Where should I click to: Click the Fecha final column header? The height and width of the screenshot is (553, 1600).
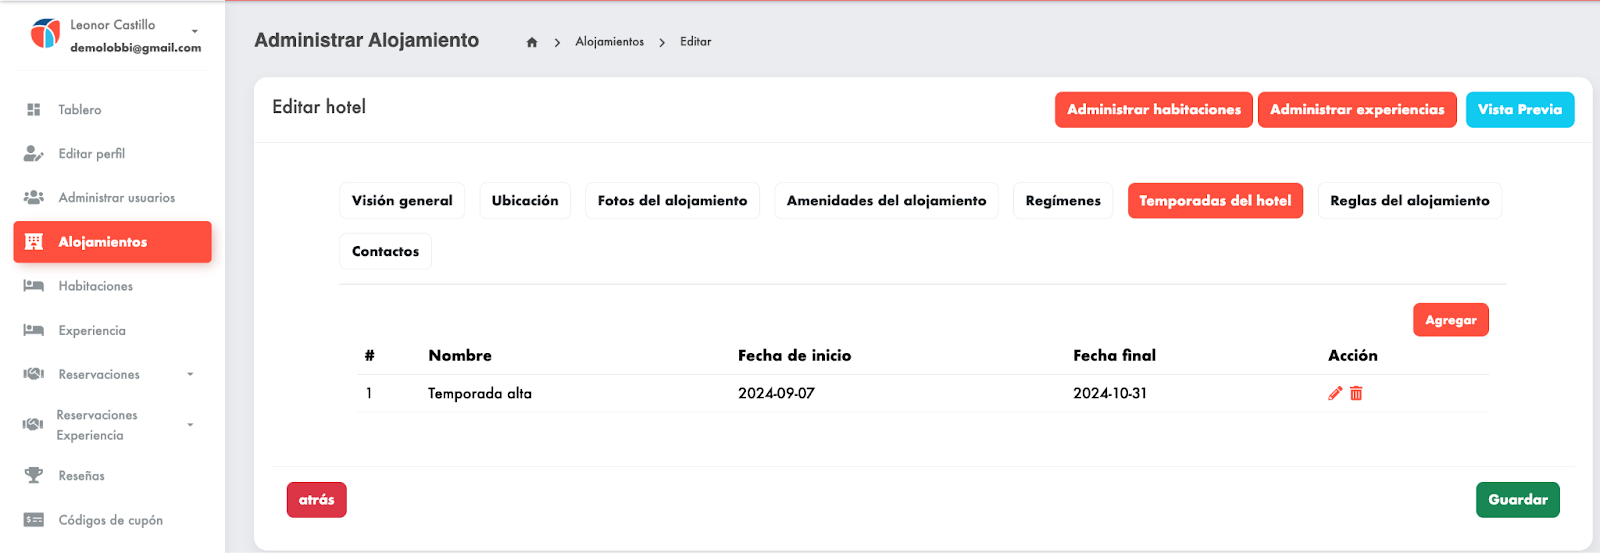[1114, 355]
